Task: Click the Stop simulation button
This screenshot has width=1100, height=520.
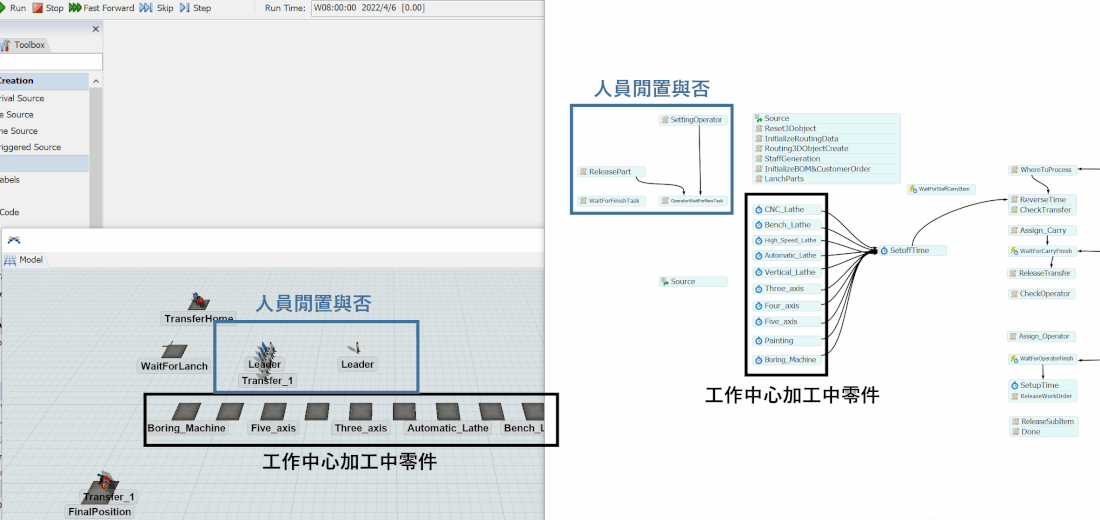Action: point(47,8)
